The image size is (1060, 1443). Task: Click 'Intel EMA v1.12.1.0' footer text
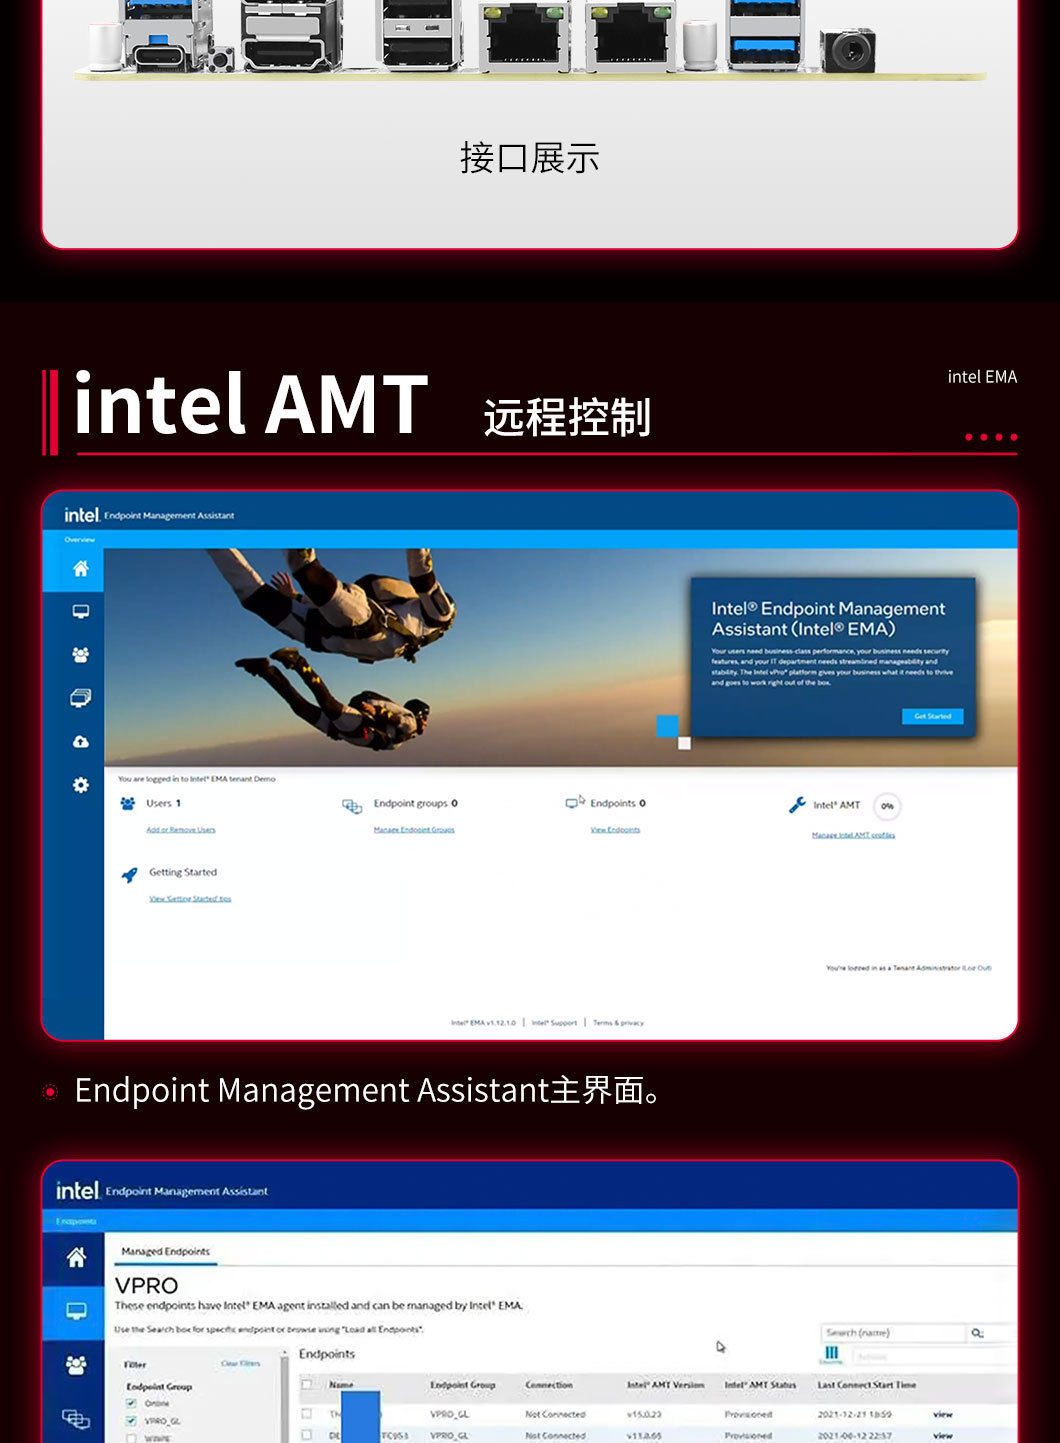click(x=483, y=1023)
